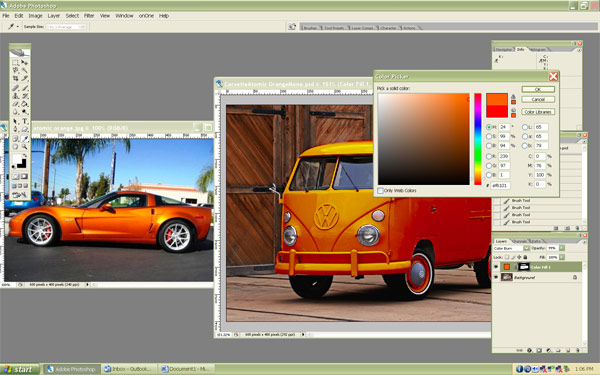Image resolution: width=600 pixels, height=375 pixels.
Task: Select the Blur tool
Action: point(15,112)
